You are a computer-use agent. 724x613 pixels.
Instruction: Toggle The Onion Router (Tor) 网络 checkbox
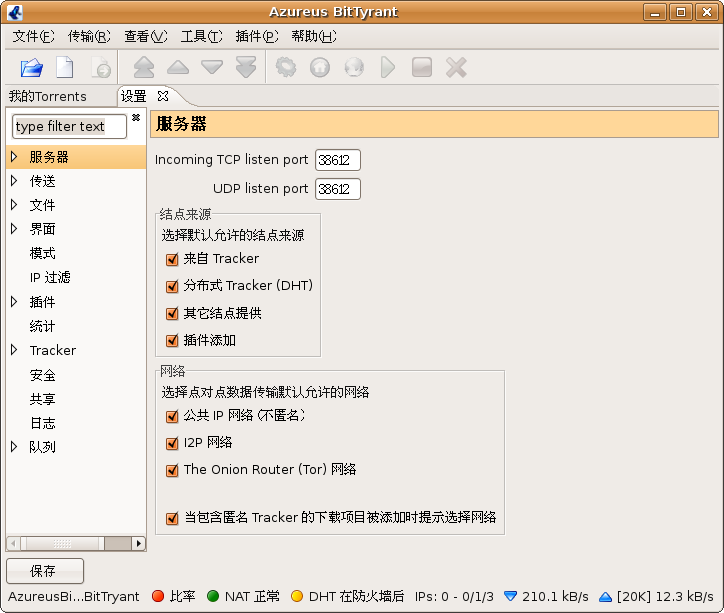[172, 470]
